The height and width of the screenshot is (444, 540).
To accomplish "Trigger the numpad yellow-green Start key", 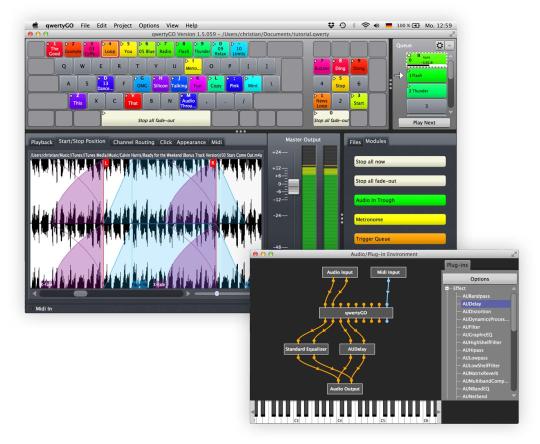I will pyautogui.click(x=359, y=101).
